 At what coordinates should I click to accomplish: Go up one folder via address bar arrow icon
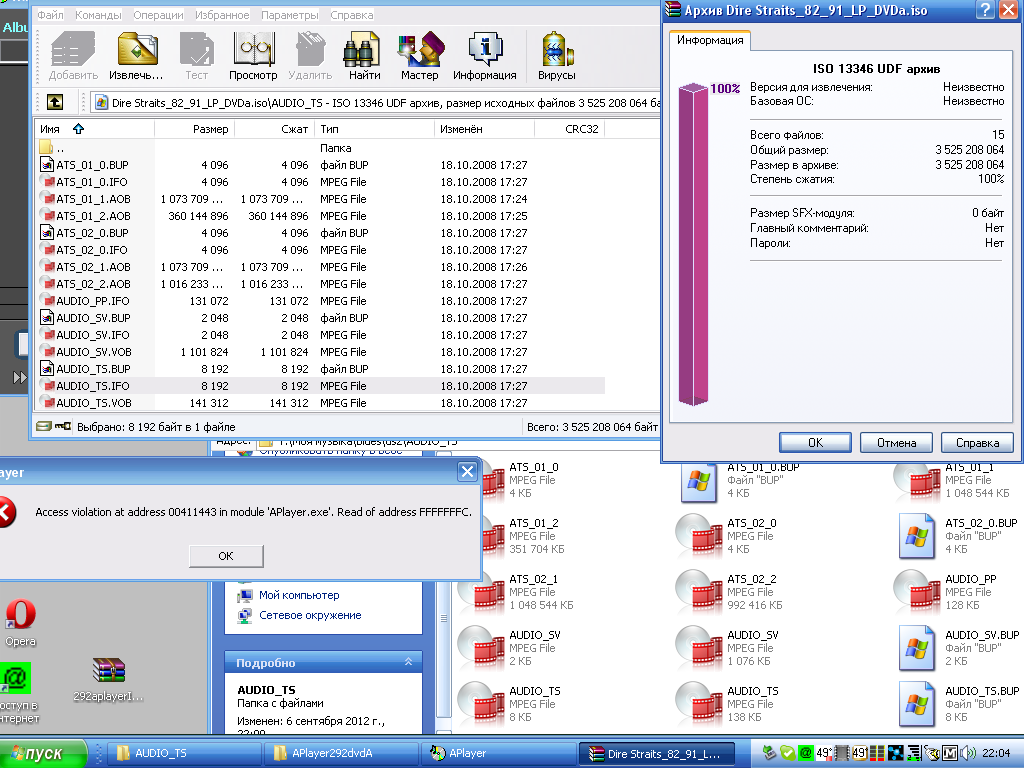point(55,102)
